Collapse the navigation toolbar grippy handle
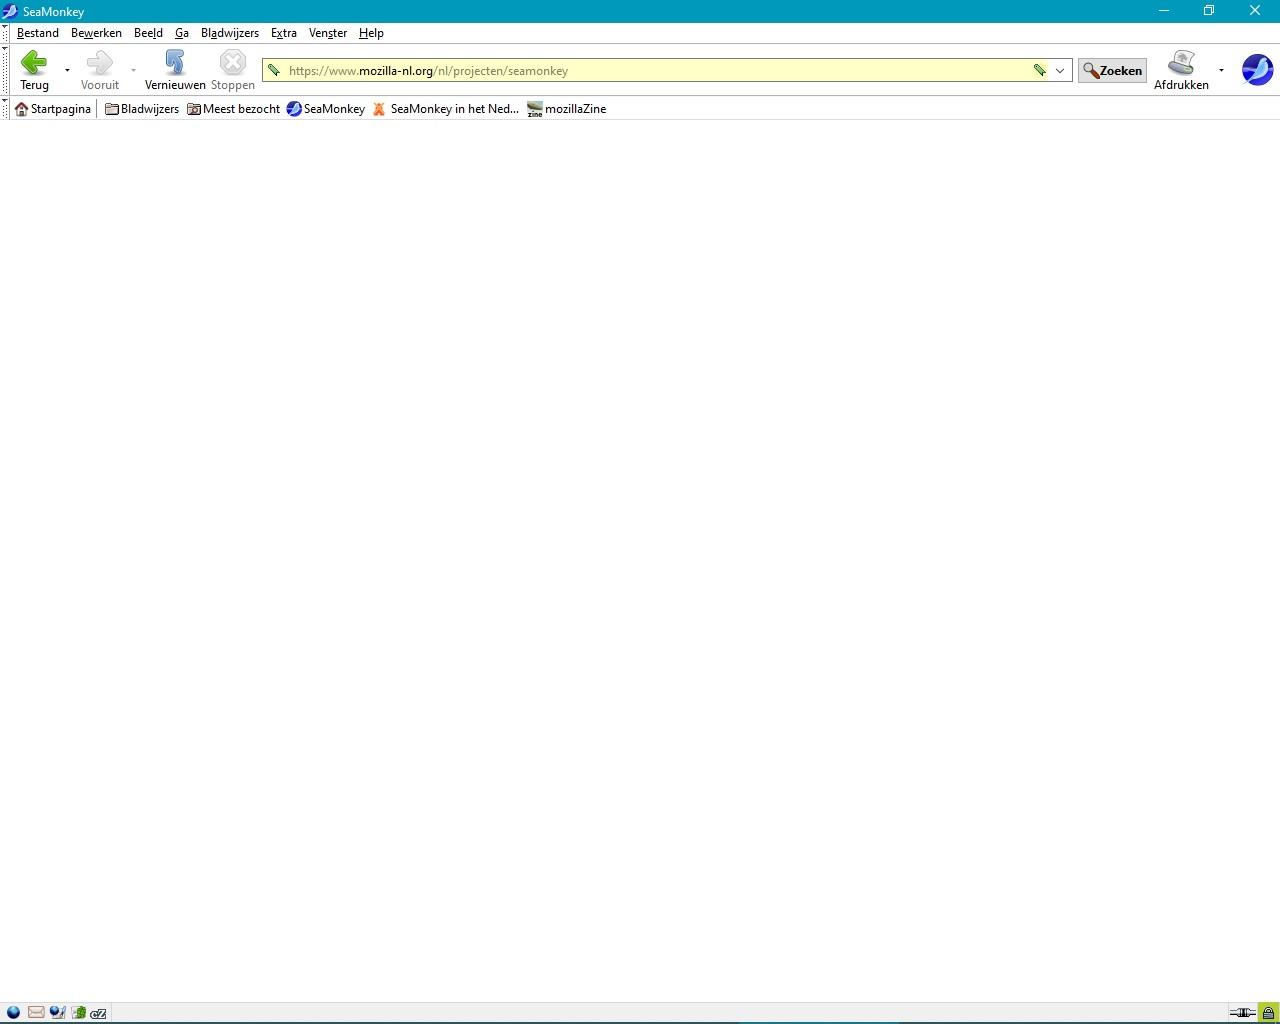 6,70
